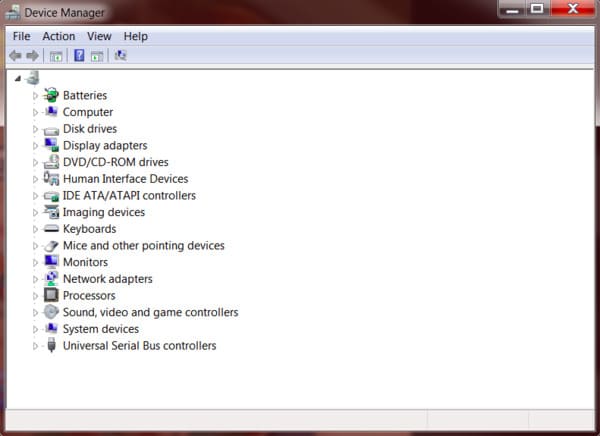Open the Help question mark toolbar icon
The height and width of the screenshot is (436, 600).
coord(79,56)
